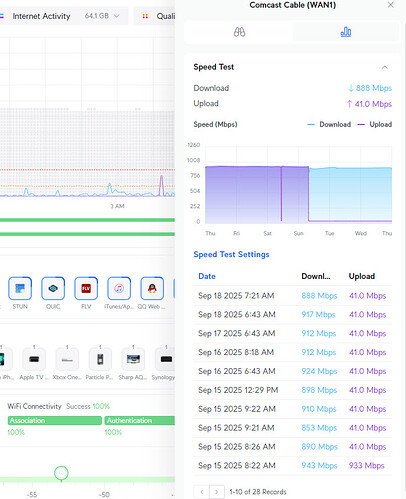The image size is (406, 499).
Task: Select Sep 15 2025 9:21 AM record
Action: pyautogui.click(x=292, y=428)
